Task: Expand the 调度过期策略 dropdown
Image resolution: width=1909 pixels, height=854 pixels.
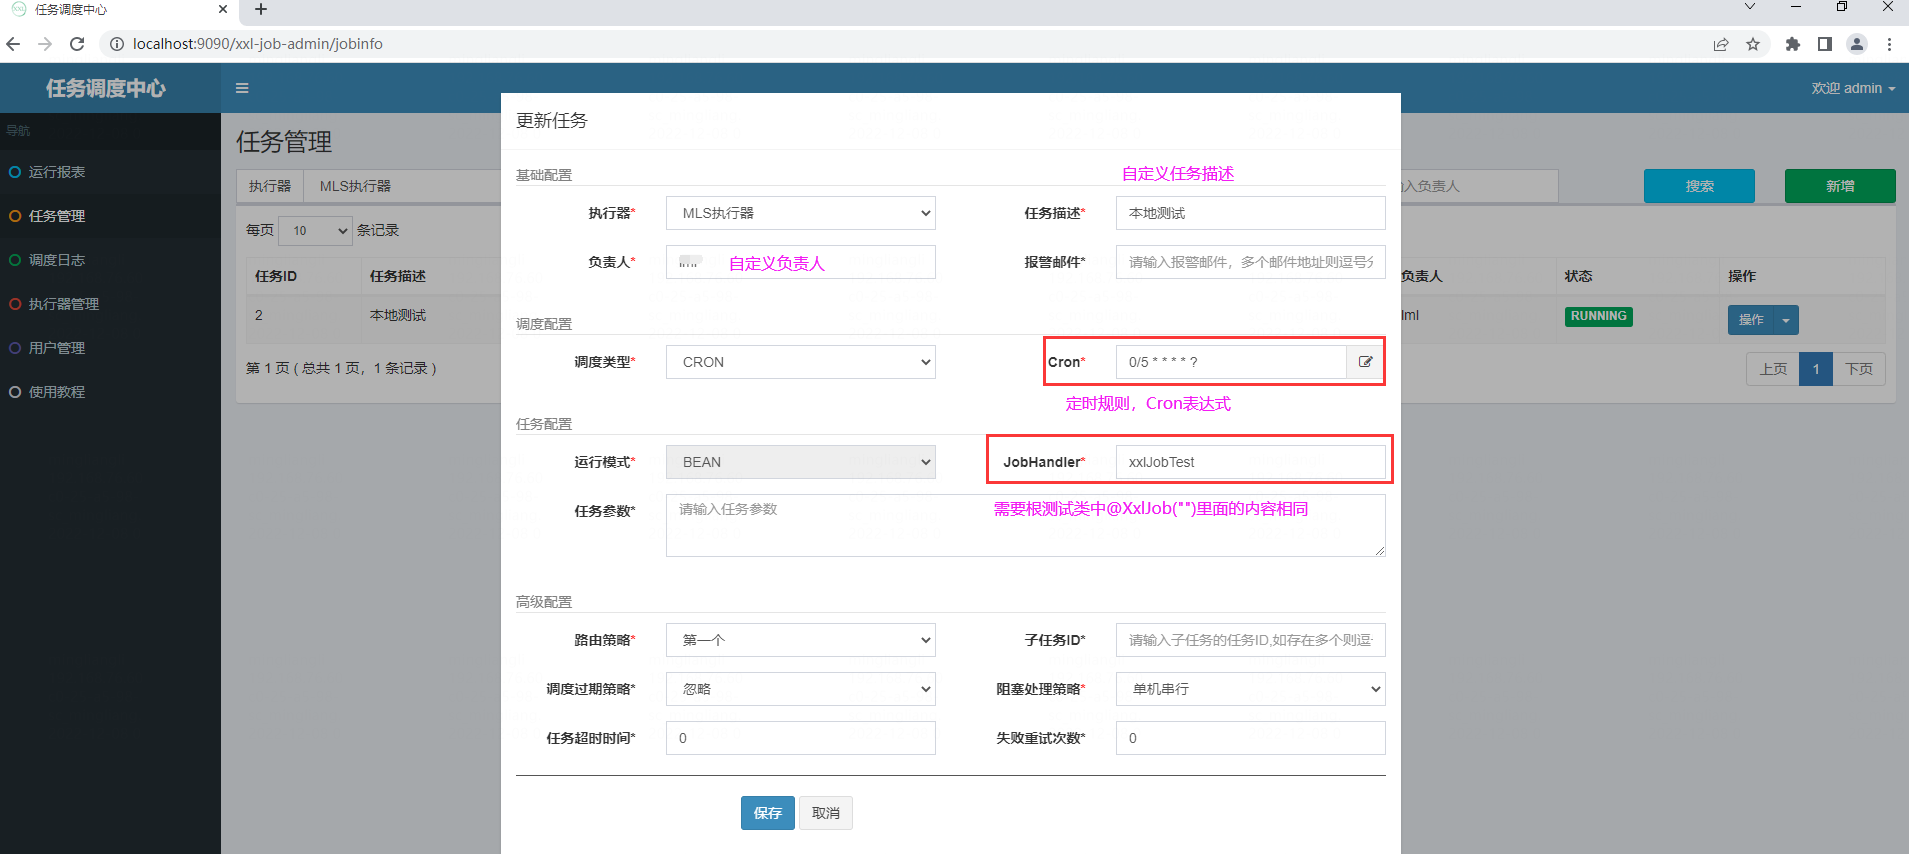Action: (801, 689)
